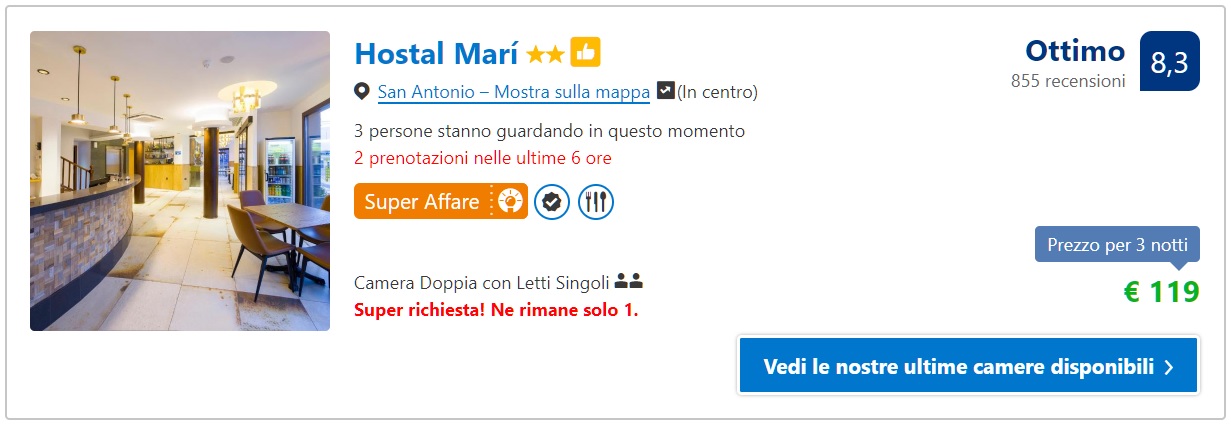Open San Antonio – Mostra sulla mappa link
Screen dimensions: 1231x427
(x=514, y=92)
